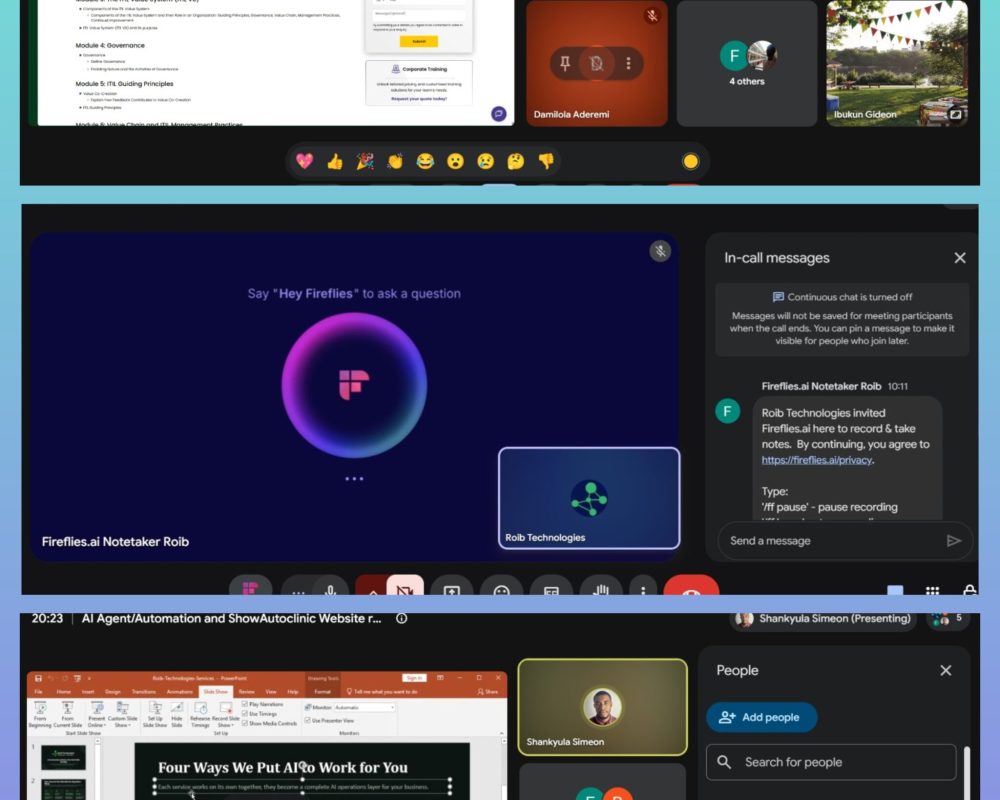
Task: Send the thinking face reaction
Action: [516, 161]
